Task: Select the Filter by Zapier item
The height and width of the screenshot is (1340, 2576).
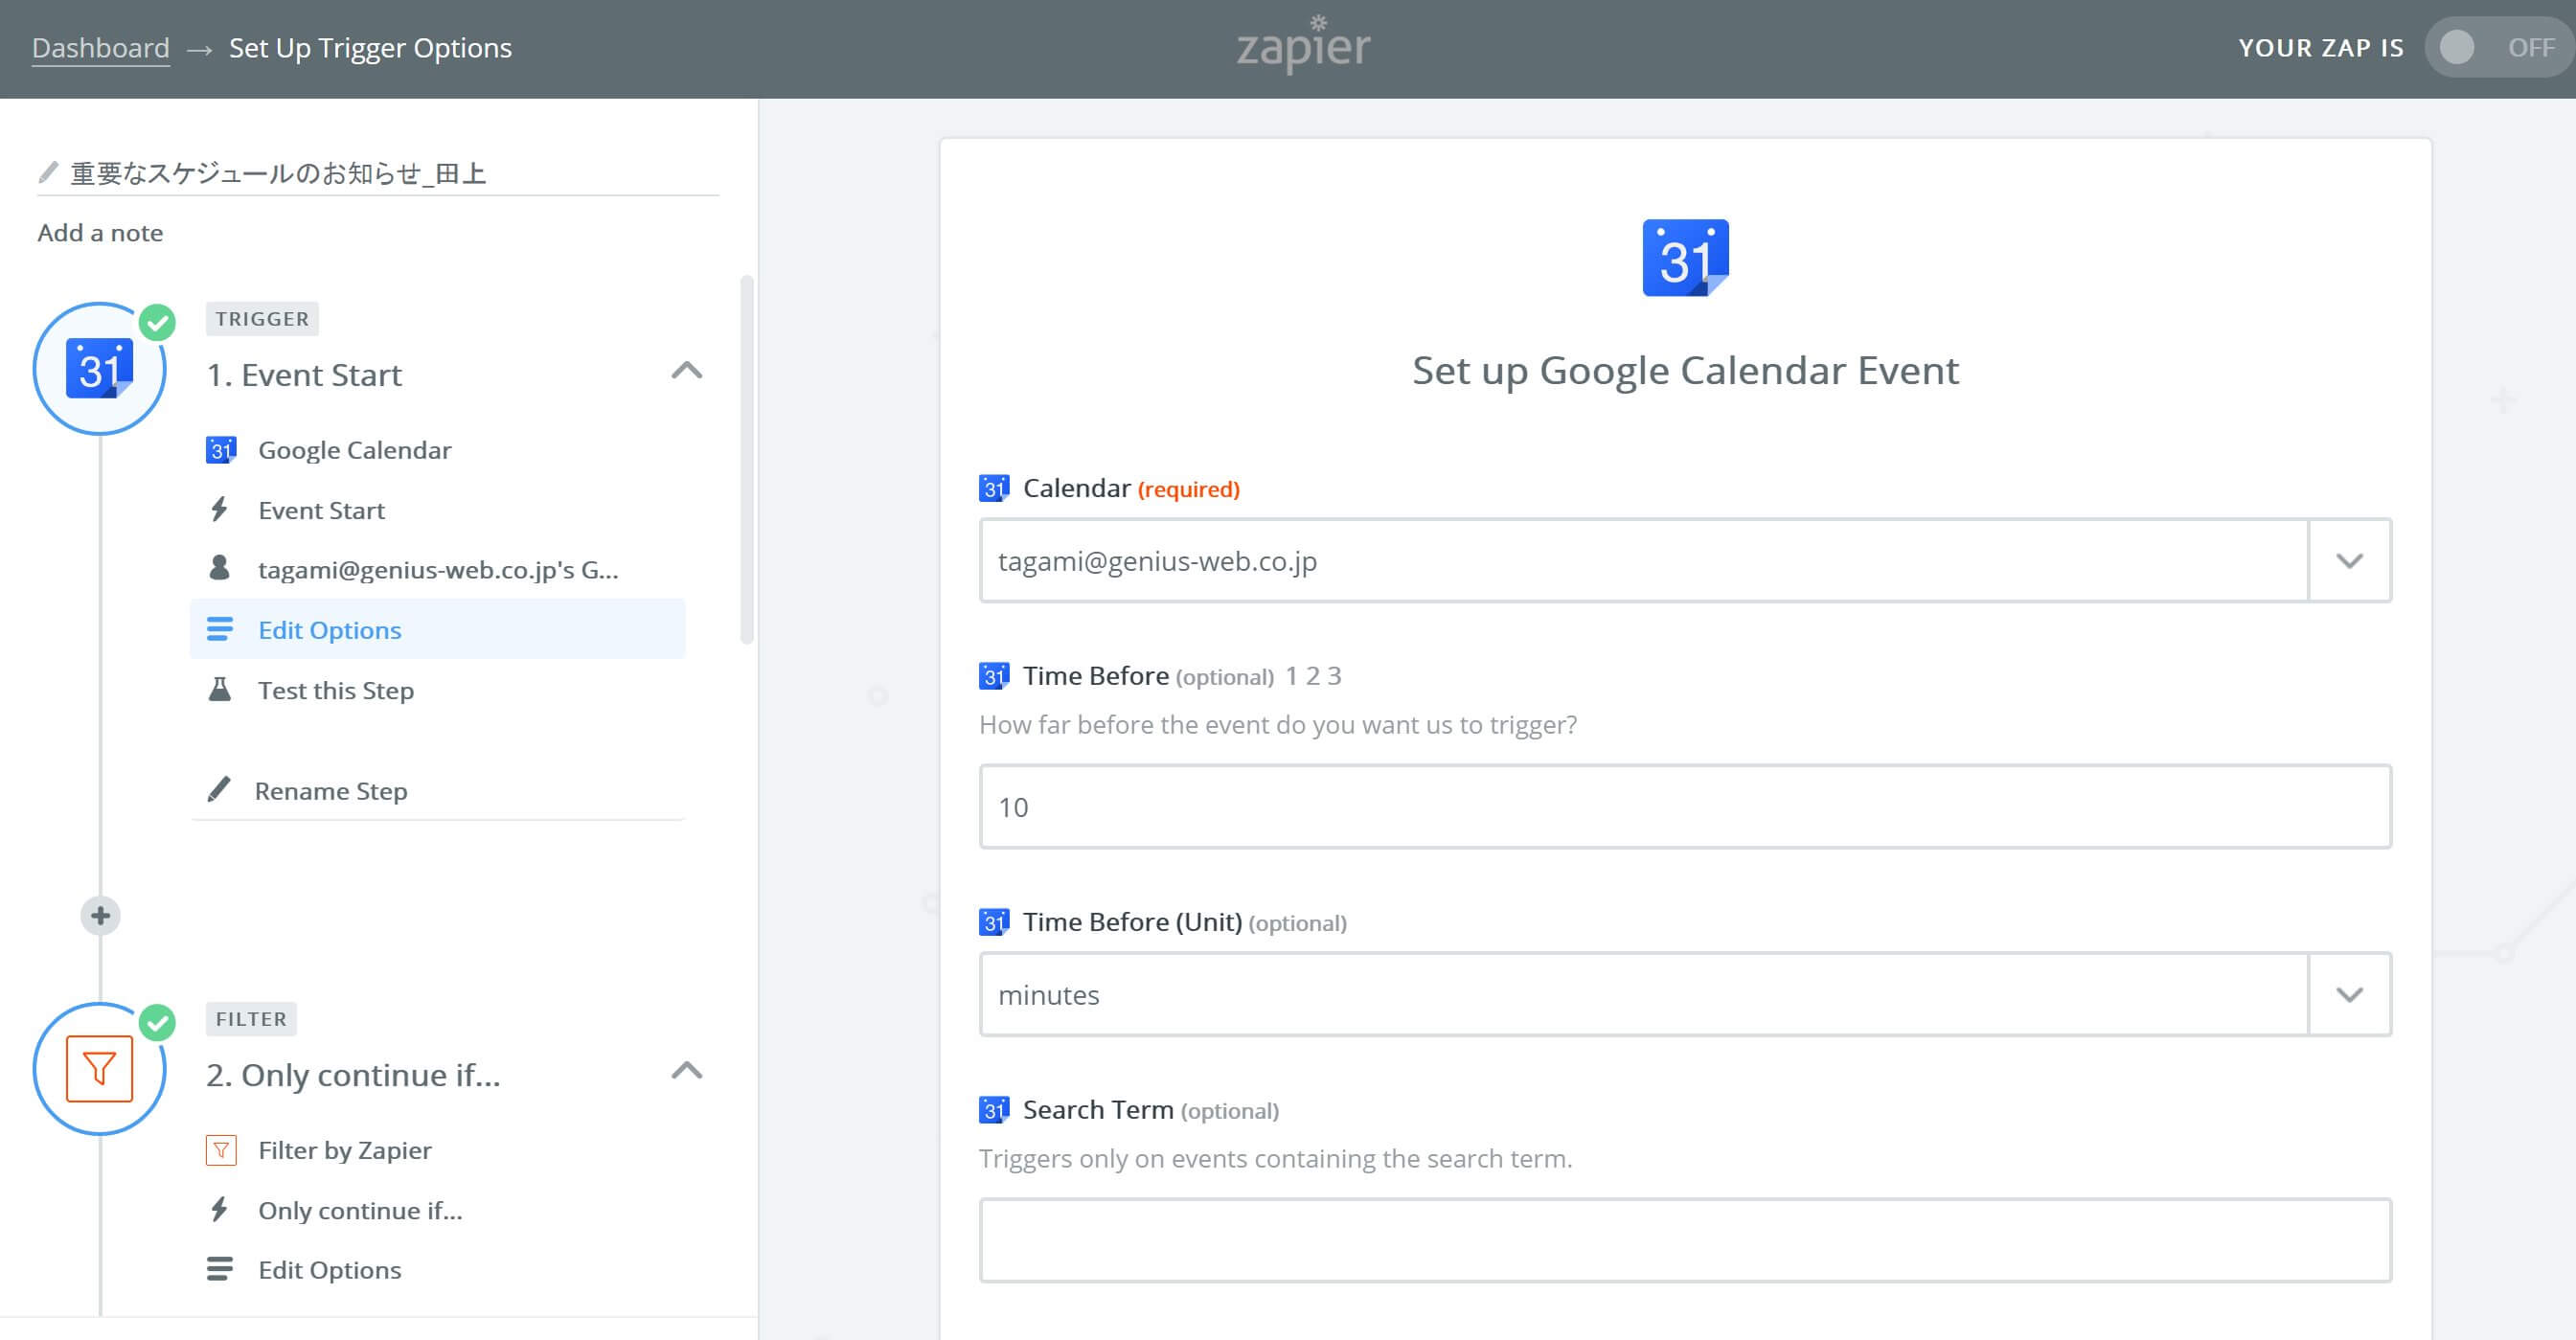Action: 345,1150
